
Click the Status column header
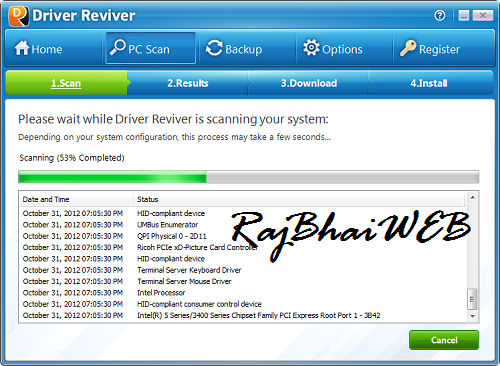(299, 199)
